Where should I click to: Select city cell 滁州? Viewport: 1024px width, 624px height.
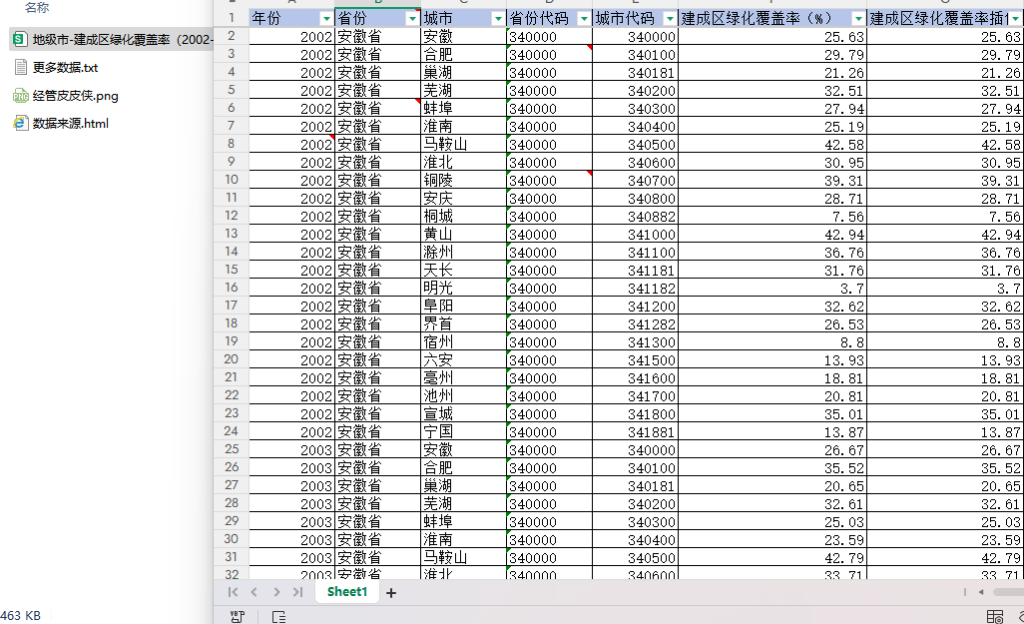tap(463, 252)
